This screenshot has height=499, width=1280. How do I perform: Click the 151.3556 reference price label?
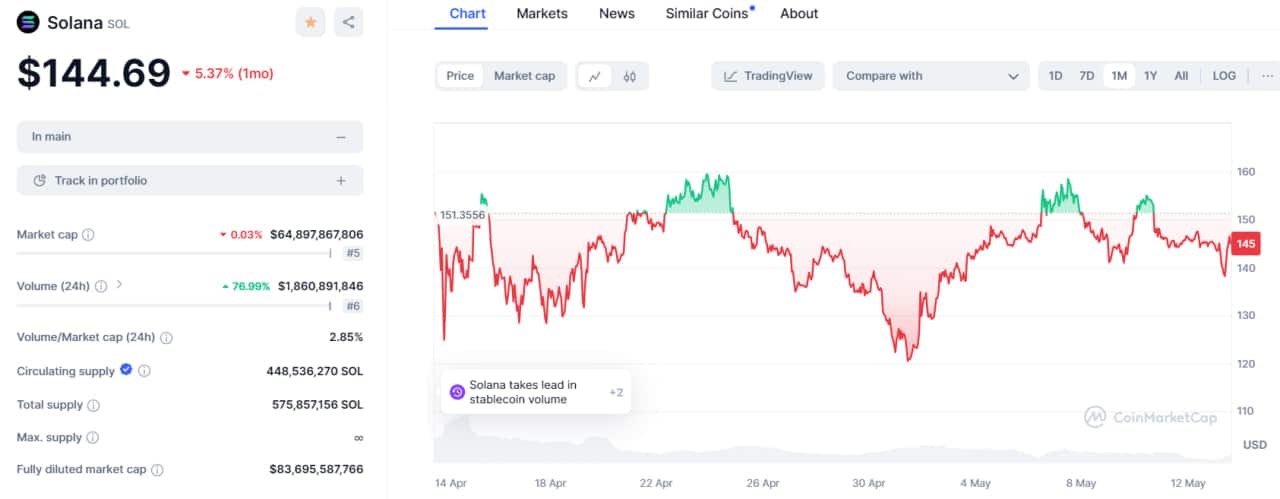point(460,215)
